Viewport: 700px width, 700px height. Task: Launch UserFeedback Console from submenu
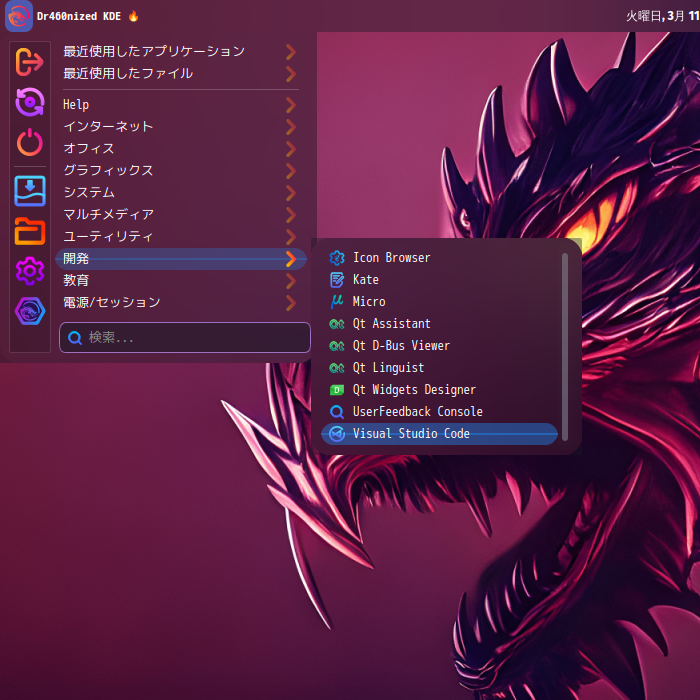pyautogui.click(x=439, y=412)
